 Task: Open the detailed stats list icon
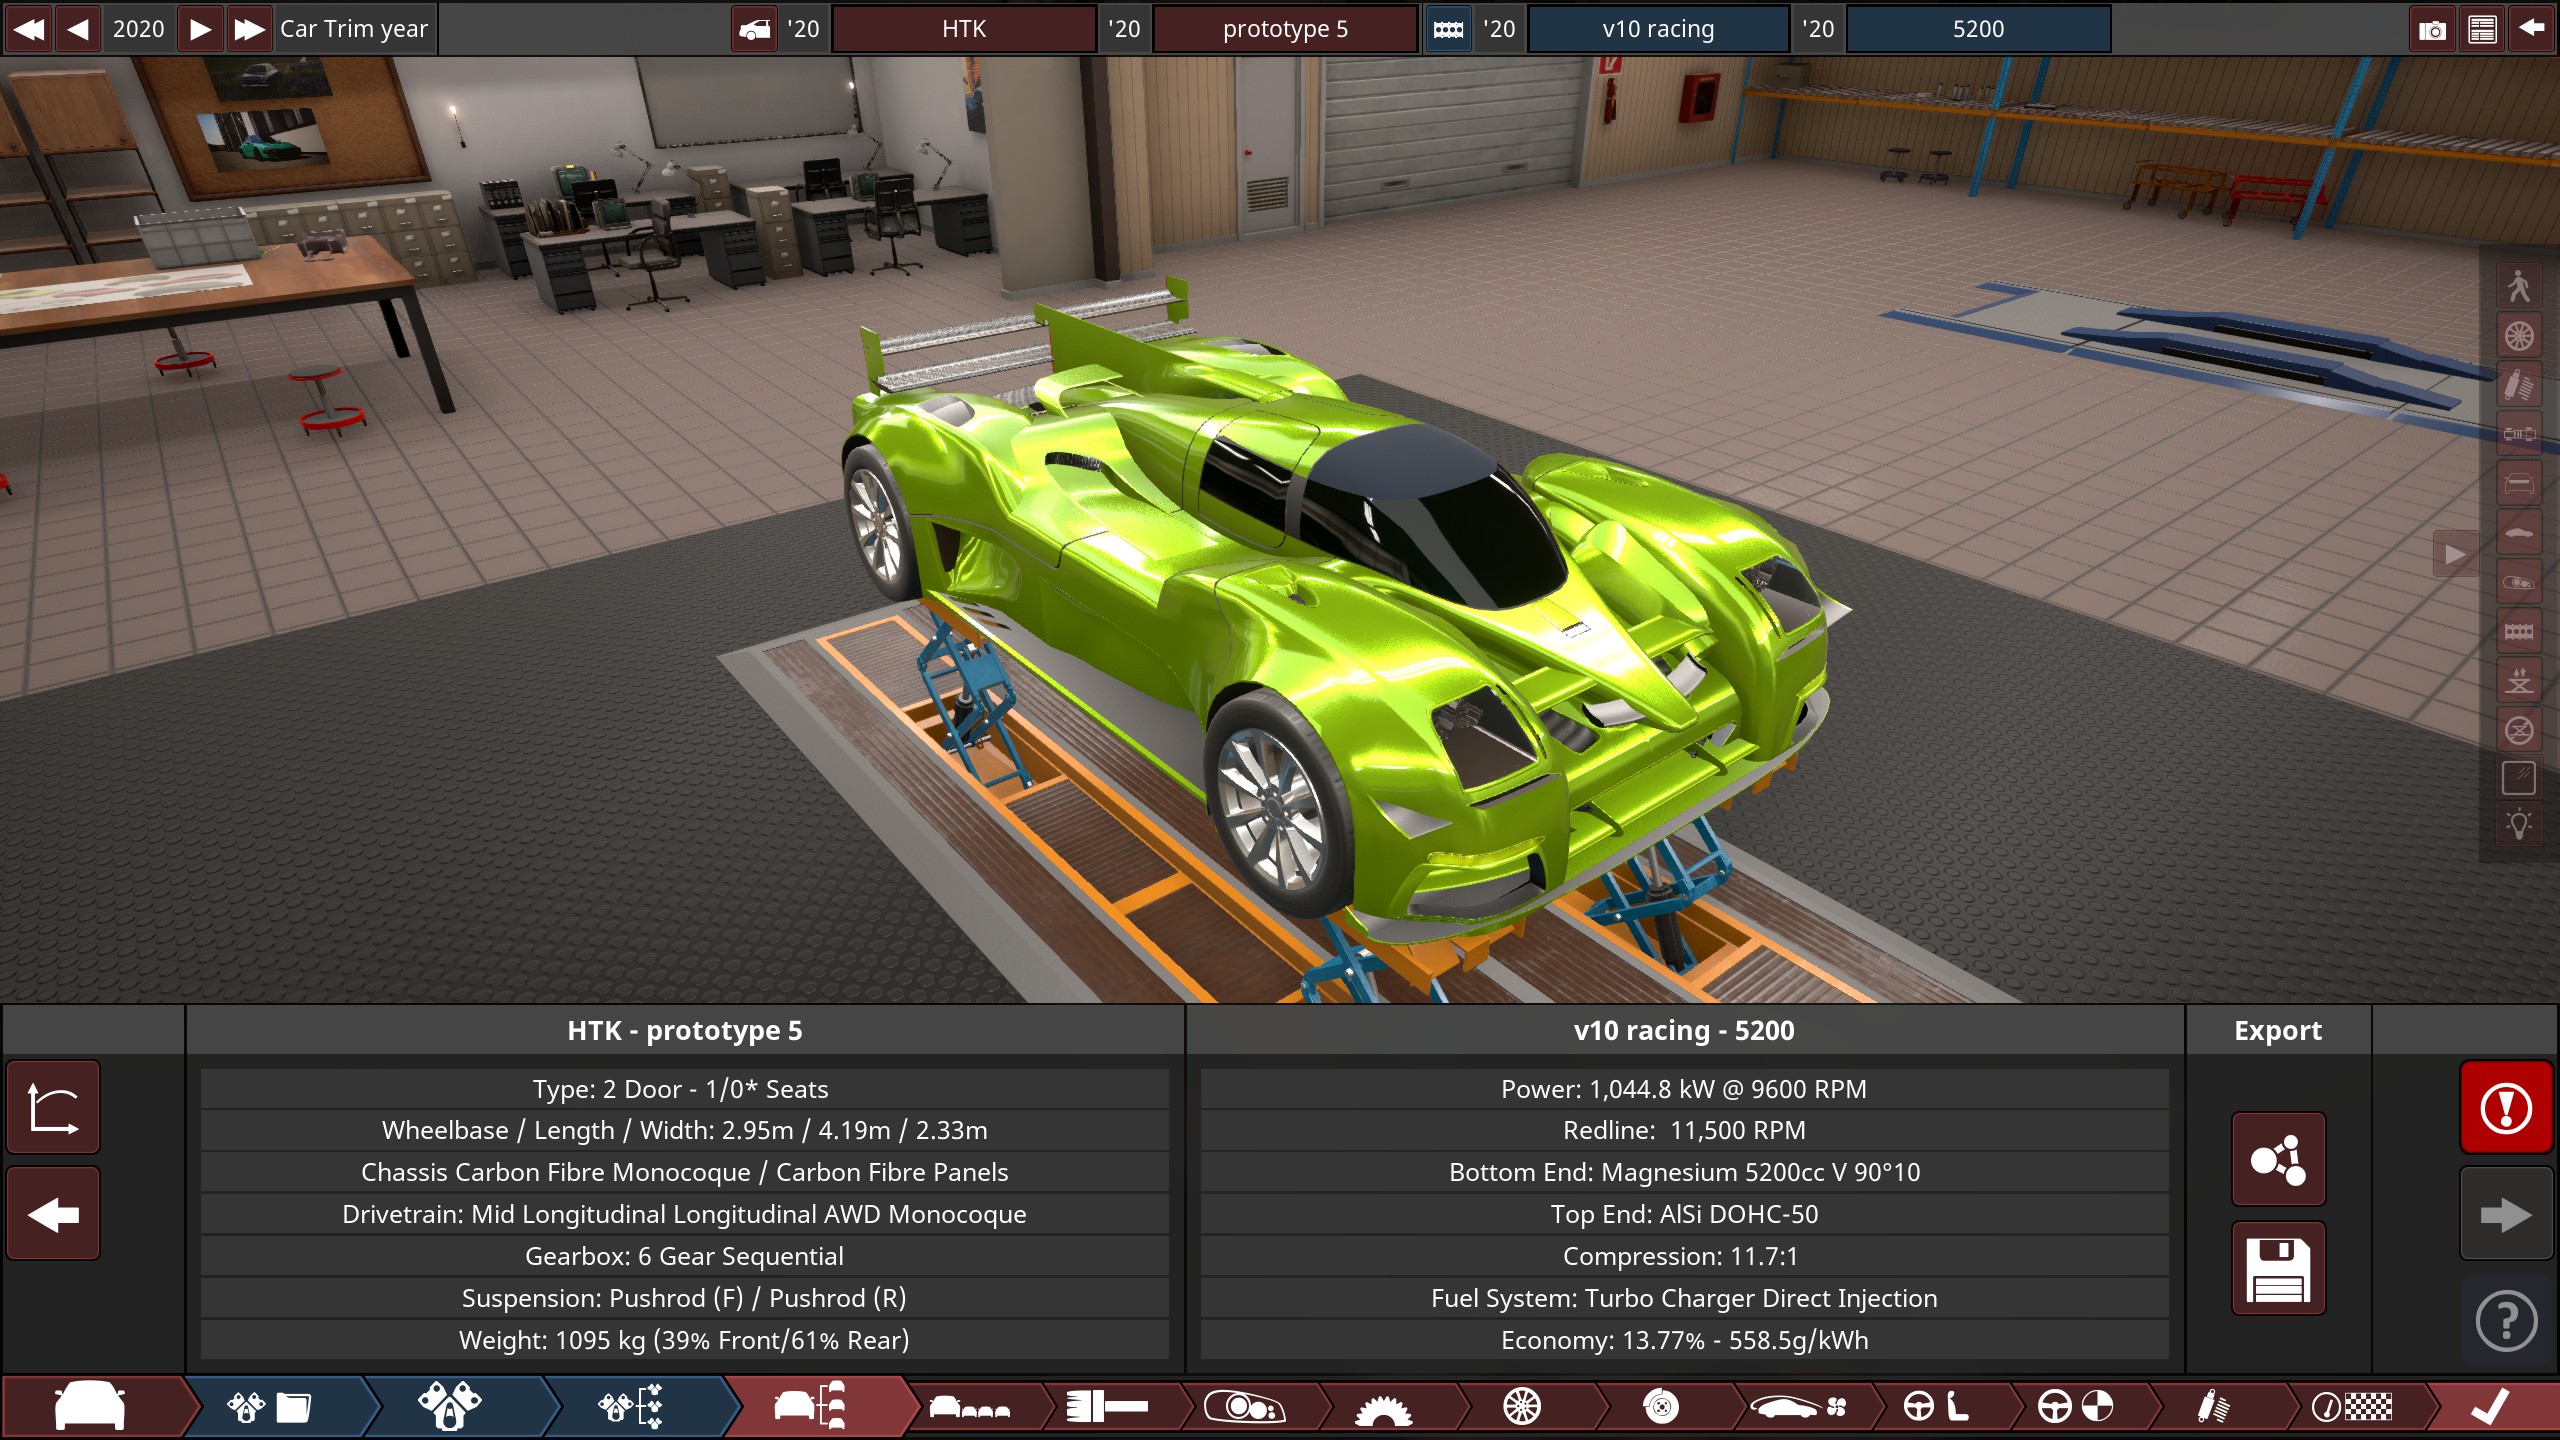2482,29
